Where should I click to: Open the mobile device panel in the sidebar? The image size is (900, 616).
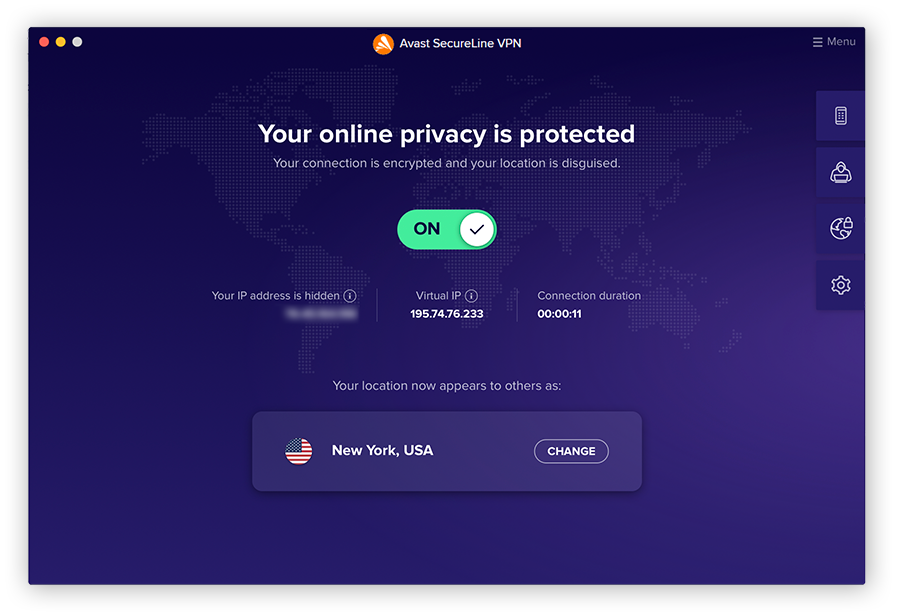coord(840,115)
